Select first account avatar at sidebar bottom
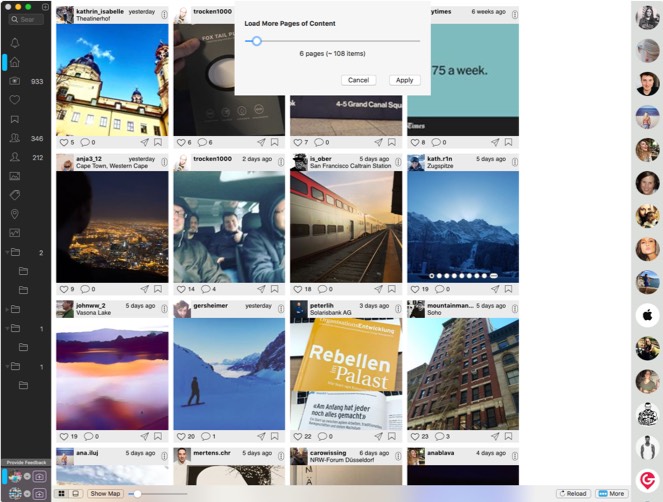Image resolution: width=663 pixels, height=502 pixels. [x=15, y=476]
